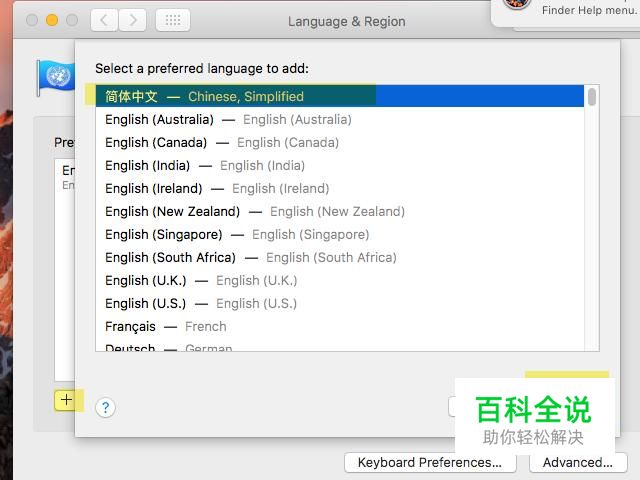Open Advanced... settings

578,462
